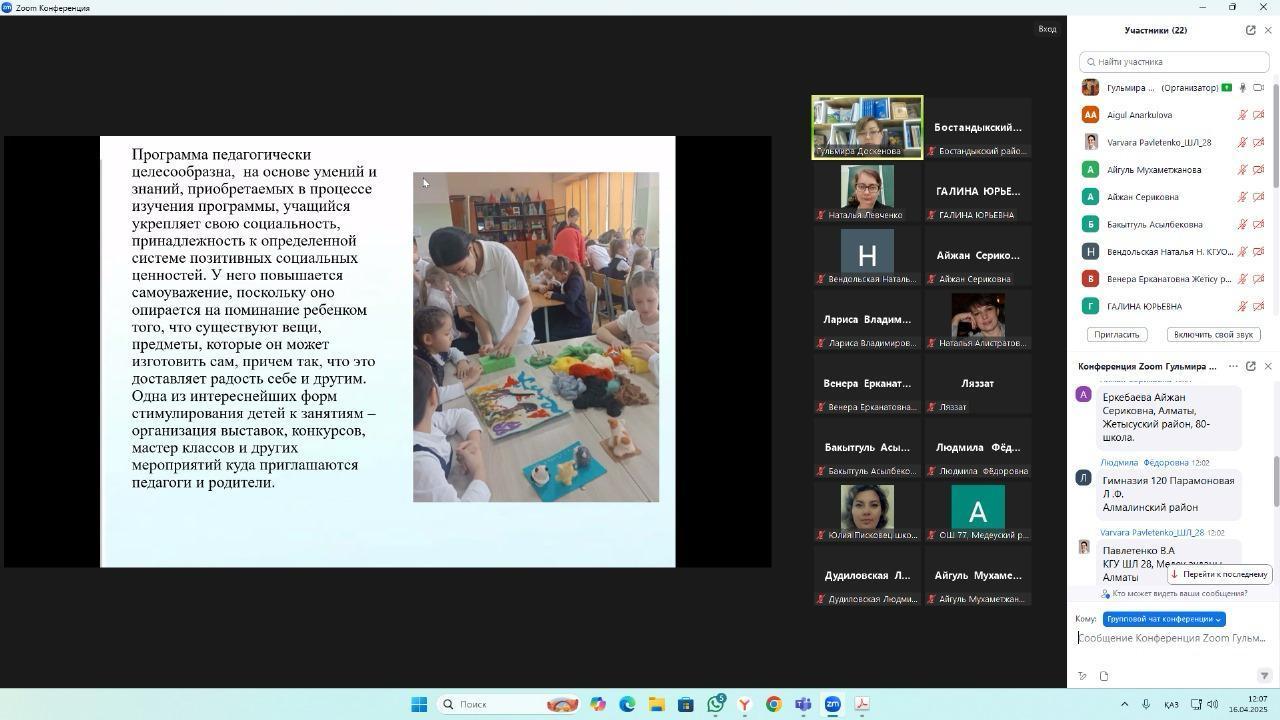Pop out the Participants panel
1280x720 pixels.
(x=1250, y=30)
